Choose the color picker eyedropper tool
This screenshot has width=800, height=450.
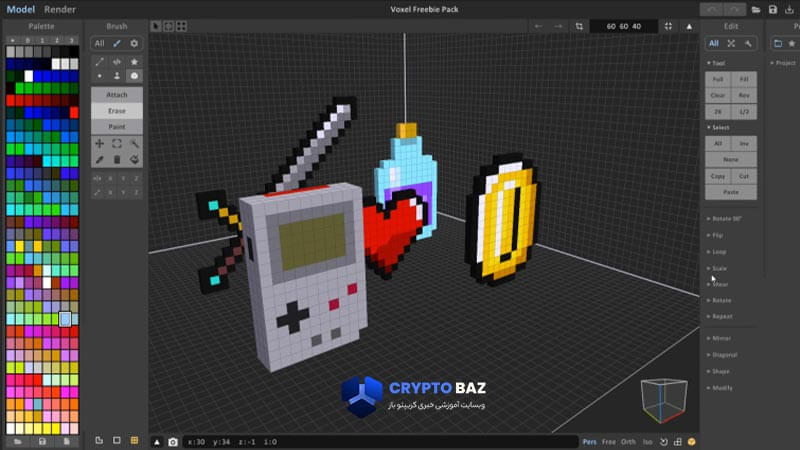pyautogui.click(x=99, y=160)
